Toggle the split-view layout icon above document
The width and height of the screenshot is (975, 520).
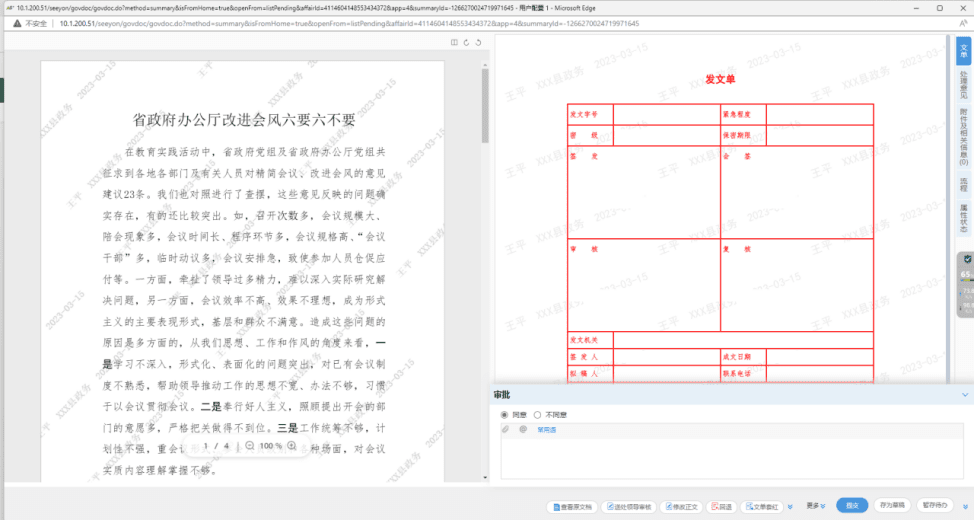454,42
